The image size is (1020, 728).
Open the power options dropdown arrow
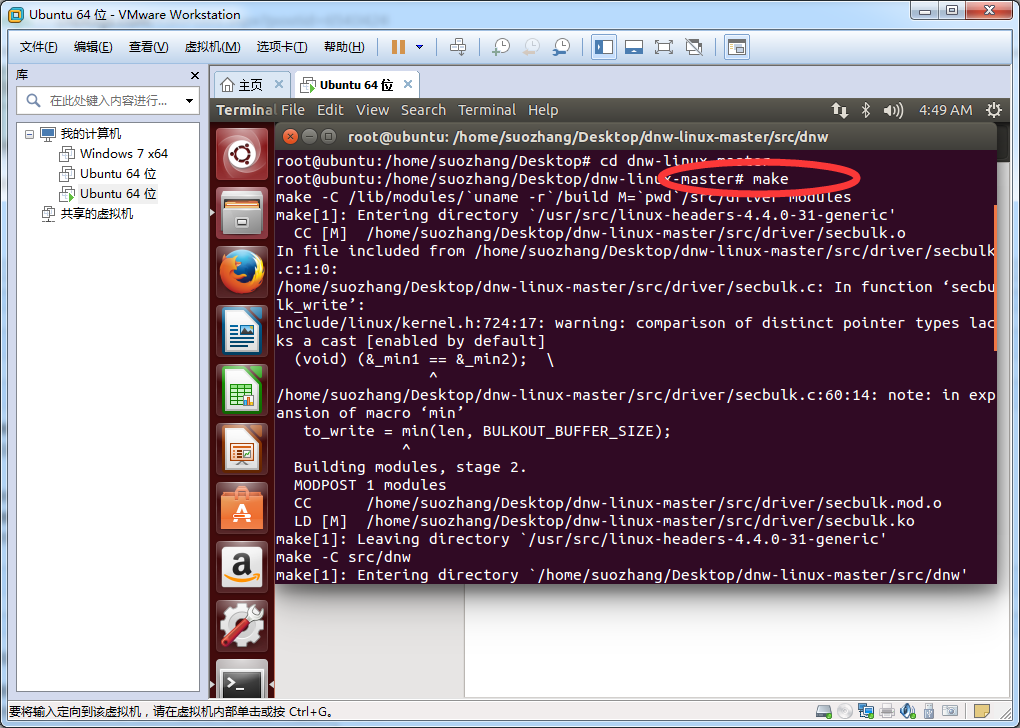[420, 47]
